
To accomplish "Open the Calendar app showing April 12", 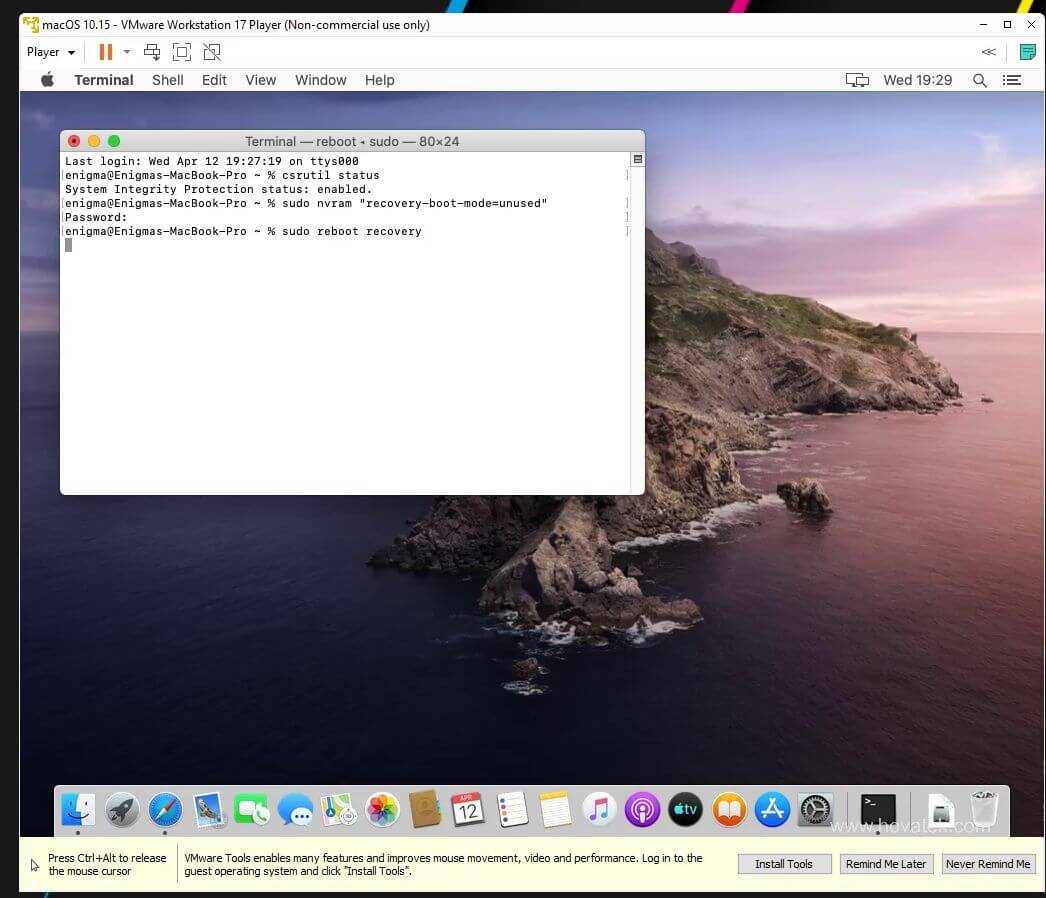I will click(x=467, y=810).
